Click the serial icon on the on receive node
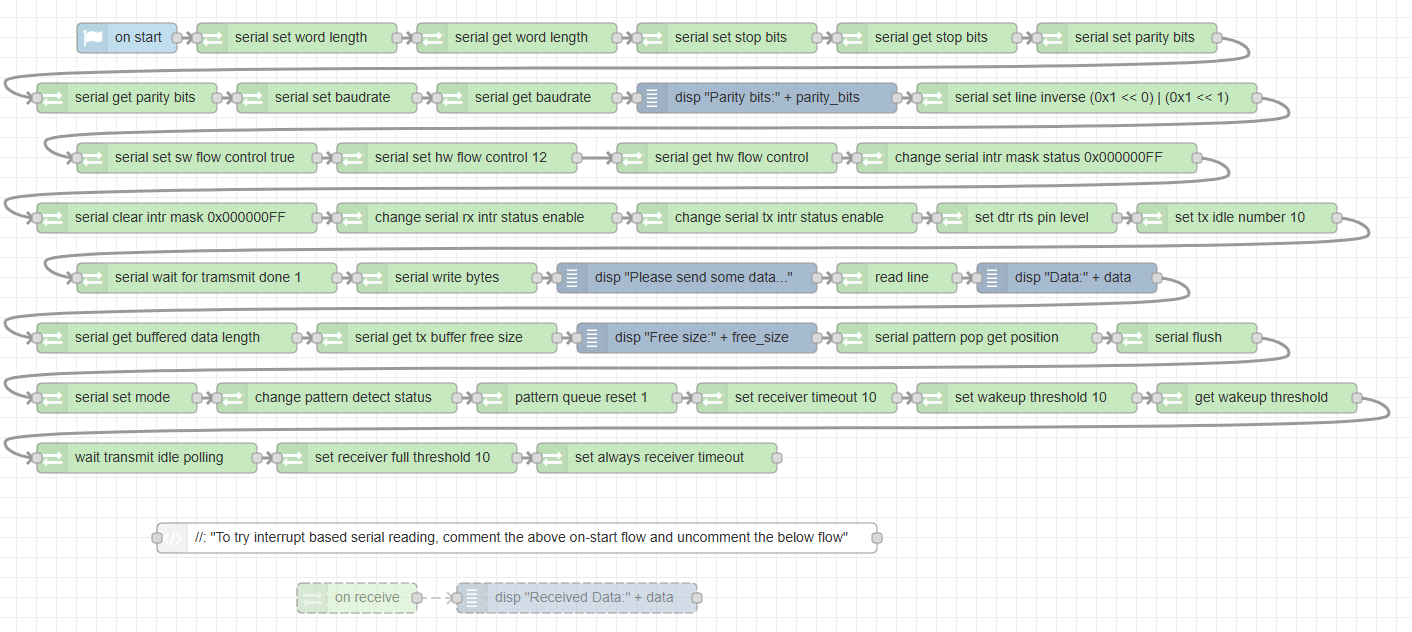This screenshot has height=632, width=1412. click(312, 598)
